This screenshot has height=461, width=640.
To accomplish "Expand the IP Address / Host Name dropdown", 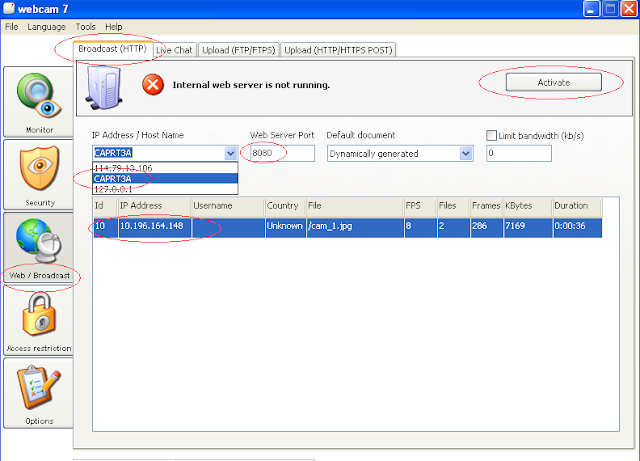I will click(x=231, y=154).
